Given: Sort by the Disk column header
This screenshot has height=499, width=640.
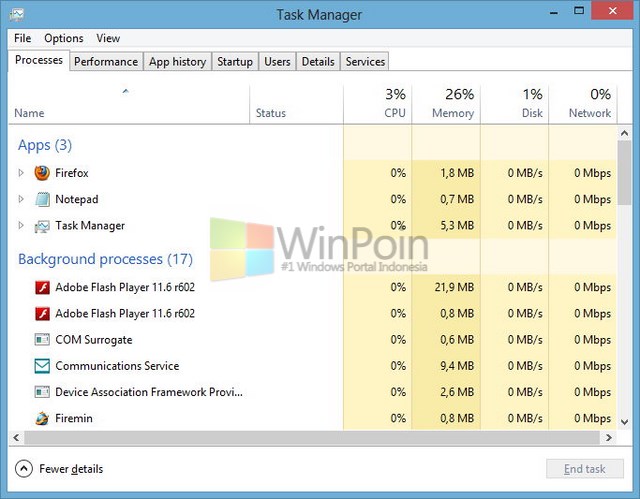Looking at the screenshot, I should click(x=515, y=104).
